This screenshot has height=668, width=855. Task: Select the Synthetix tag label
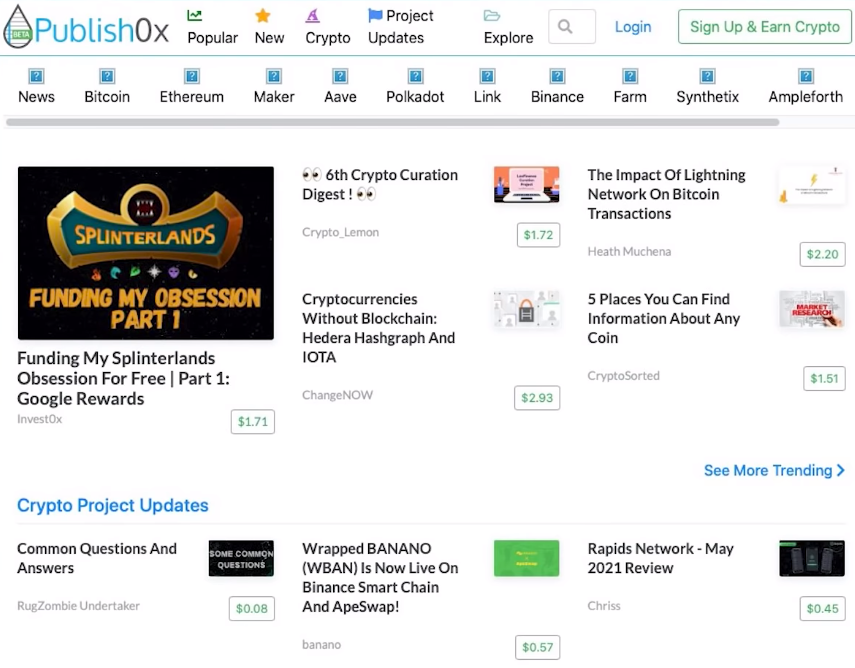coord(708,97)
